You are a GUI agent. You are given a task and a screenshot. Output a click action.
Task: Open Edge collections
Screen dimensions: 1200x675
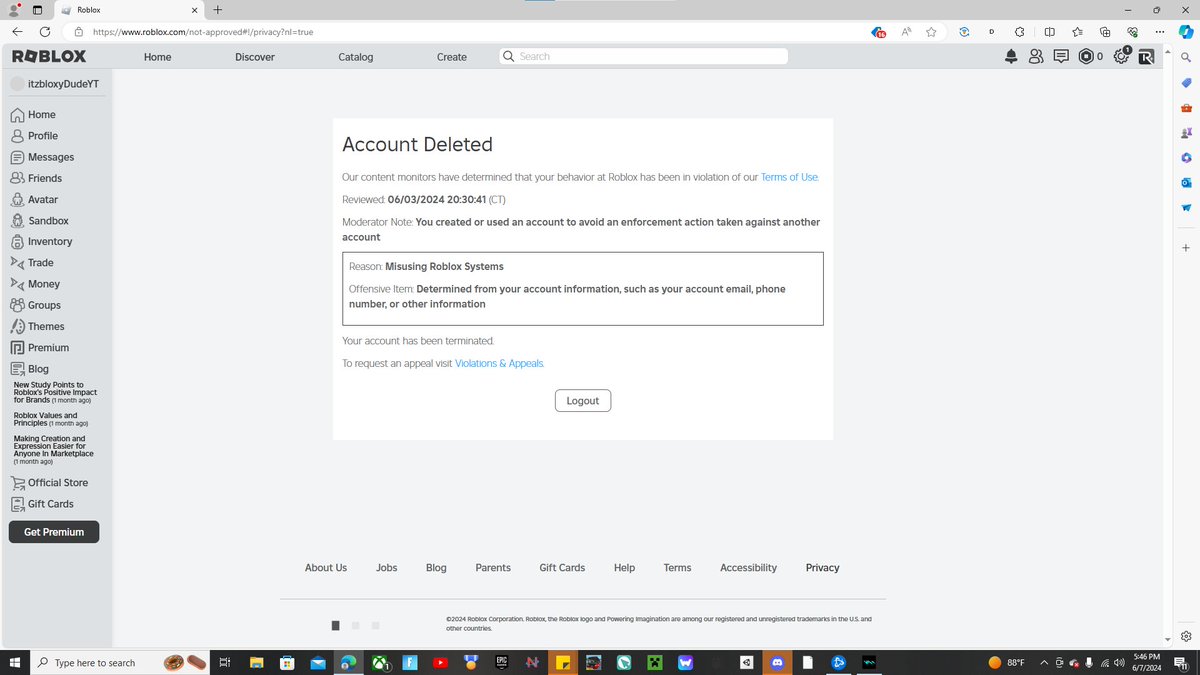(x=1105, y=32)
